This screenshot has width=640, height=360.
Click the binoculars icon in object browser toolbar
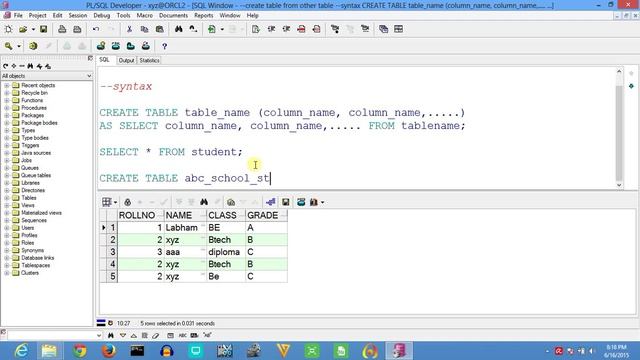pos(30,66)
